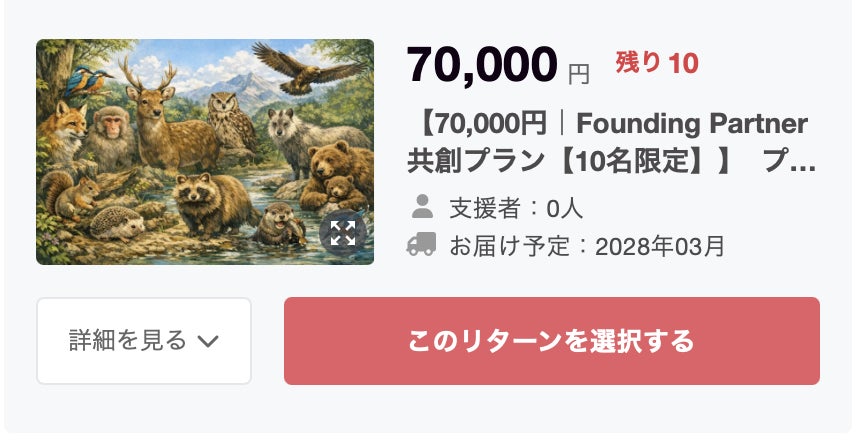Click the 支援者：0人 supporter count text

[515, 208]
